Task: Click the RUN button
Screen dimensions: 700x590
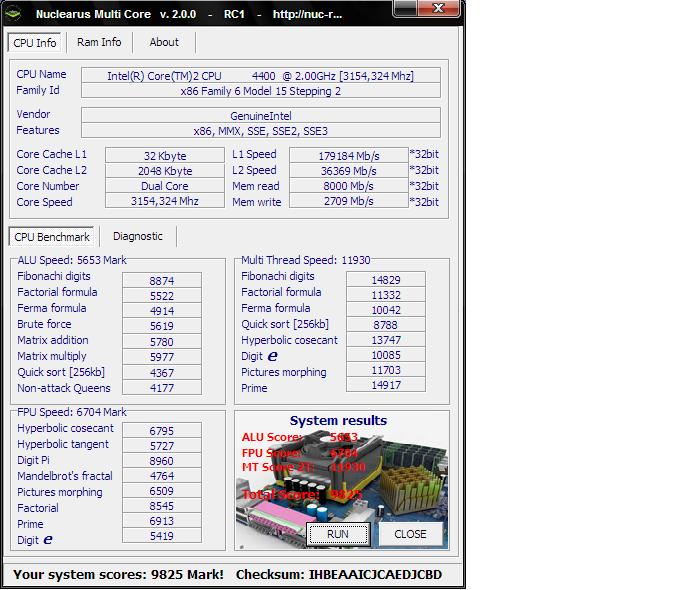Action: click(338, 534)
